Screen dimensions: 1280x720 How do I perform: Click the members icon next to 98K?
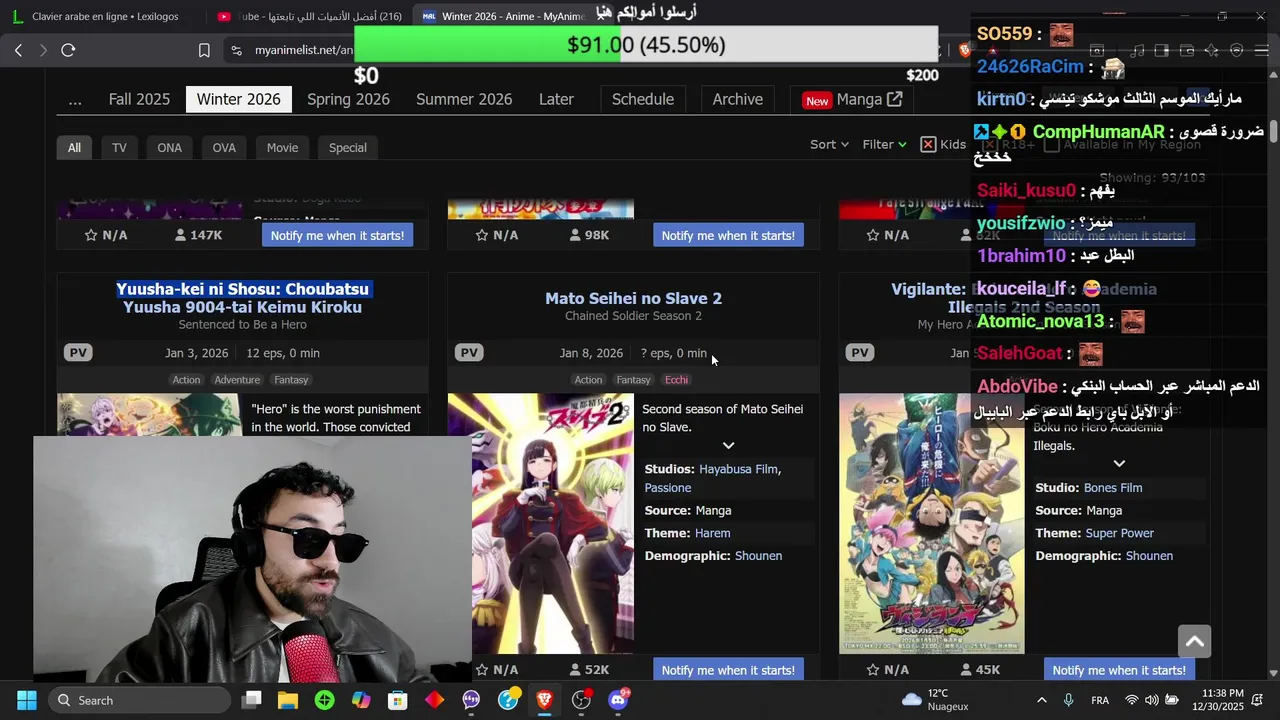click(575, 235)
